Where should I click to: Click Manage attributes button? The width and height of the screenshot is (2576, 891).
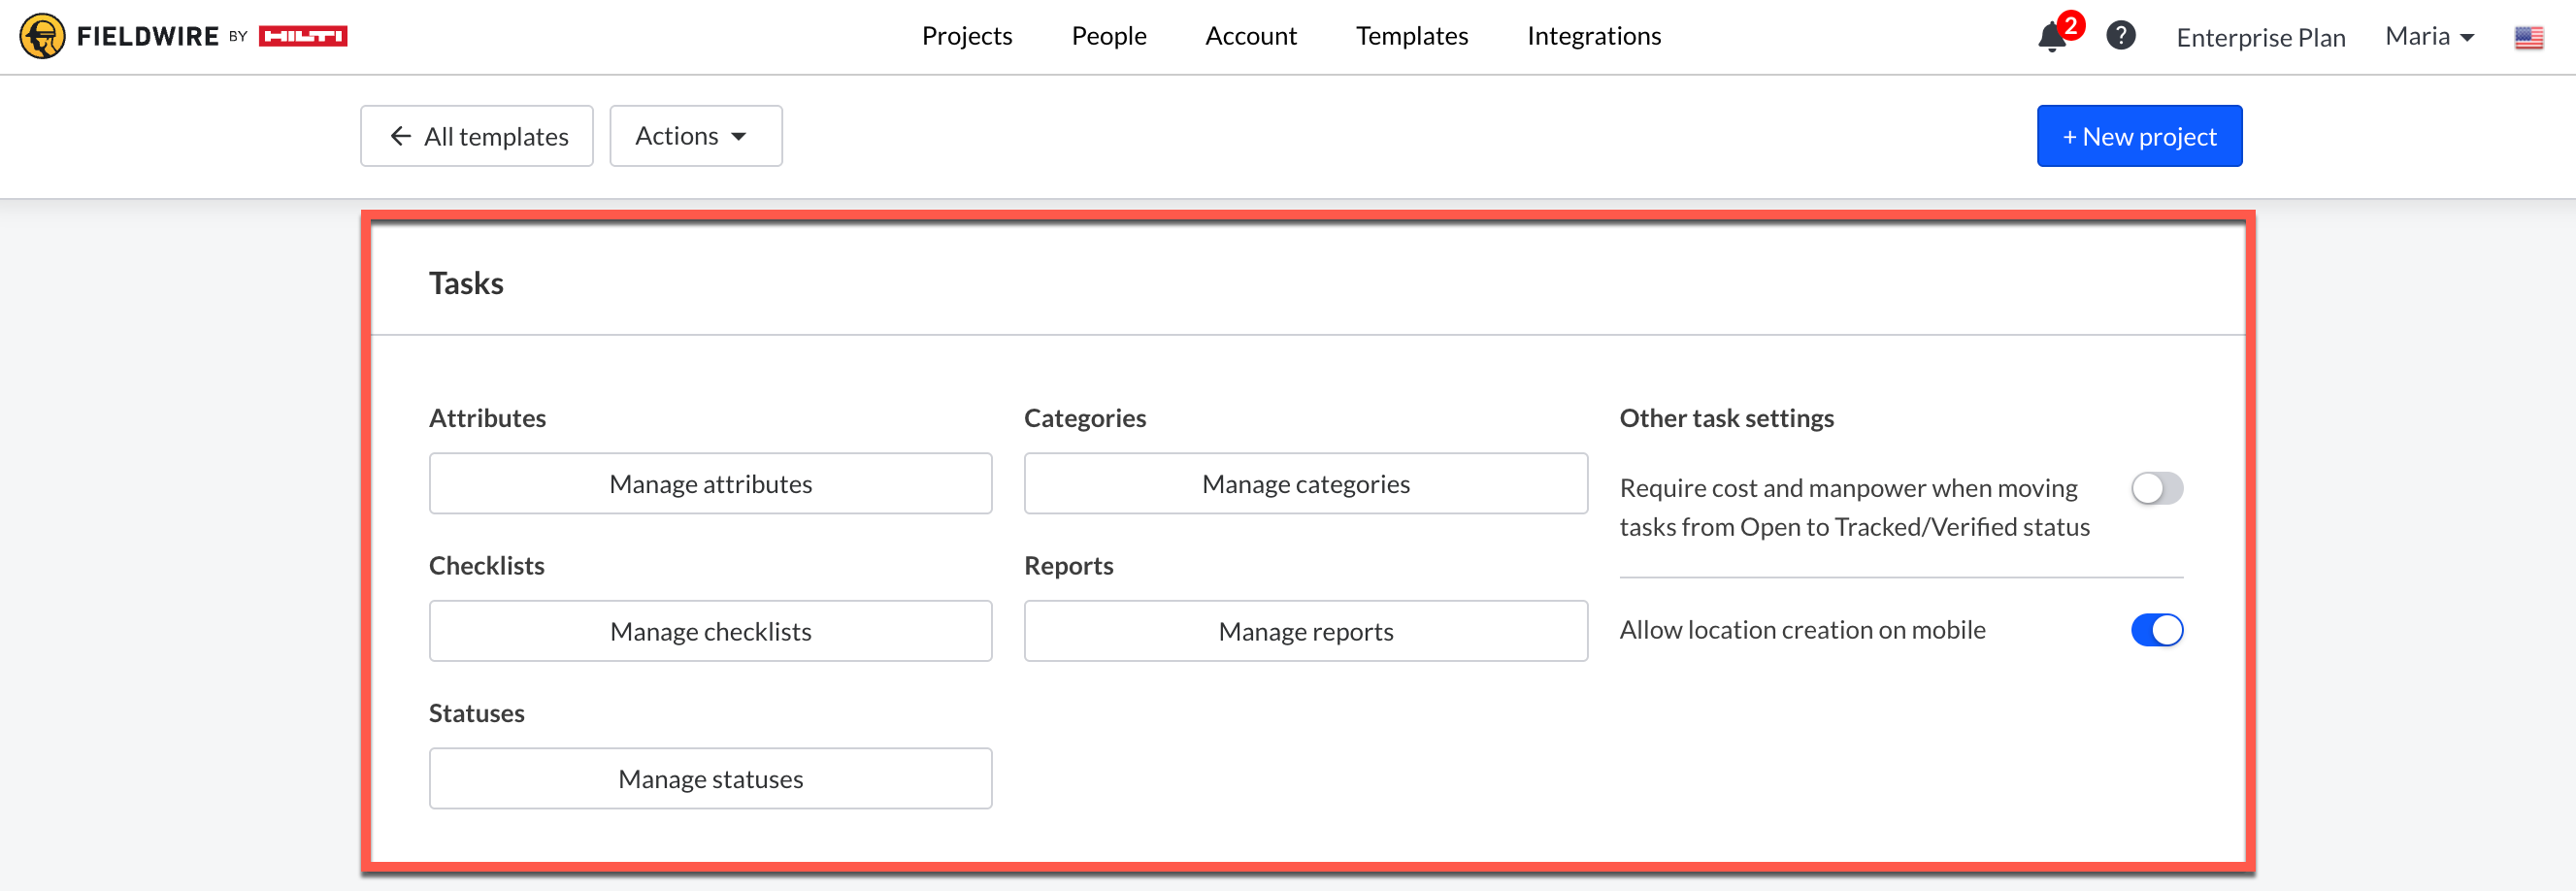[710, 484]
